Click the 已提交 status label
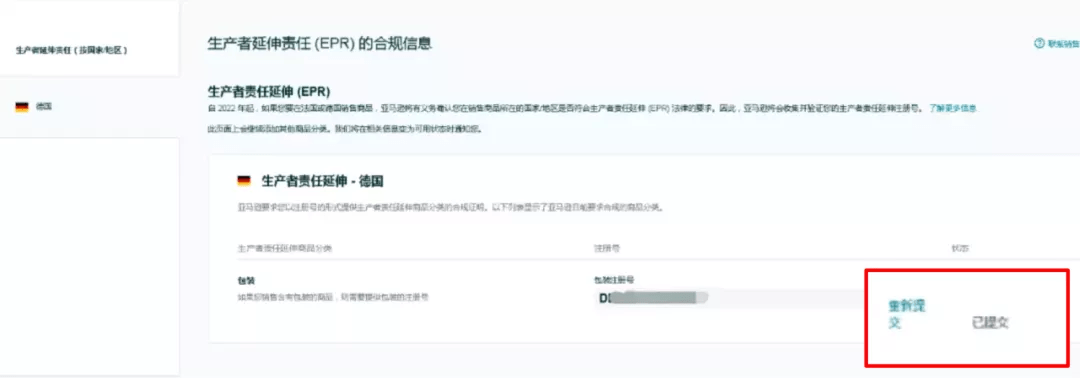Screen dimensions: 1080x378 [990, 322]
